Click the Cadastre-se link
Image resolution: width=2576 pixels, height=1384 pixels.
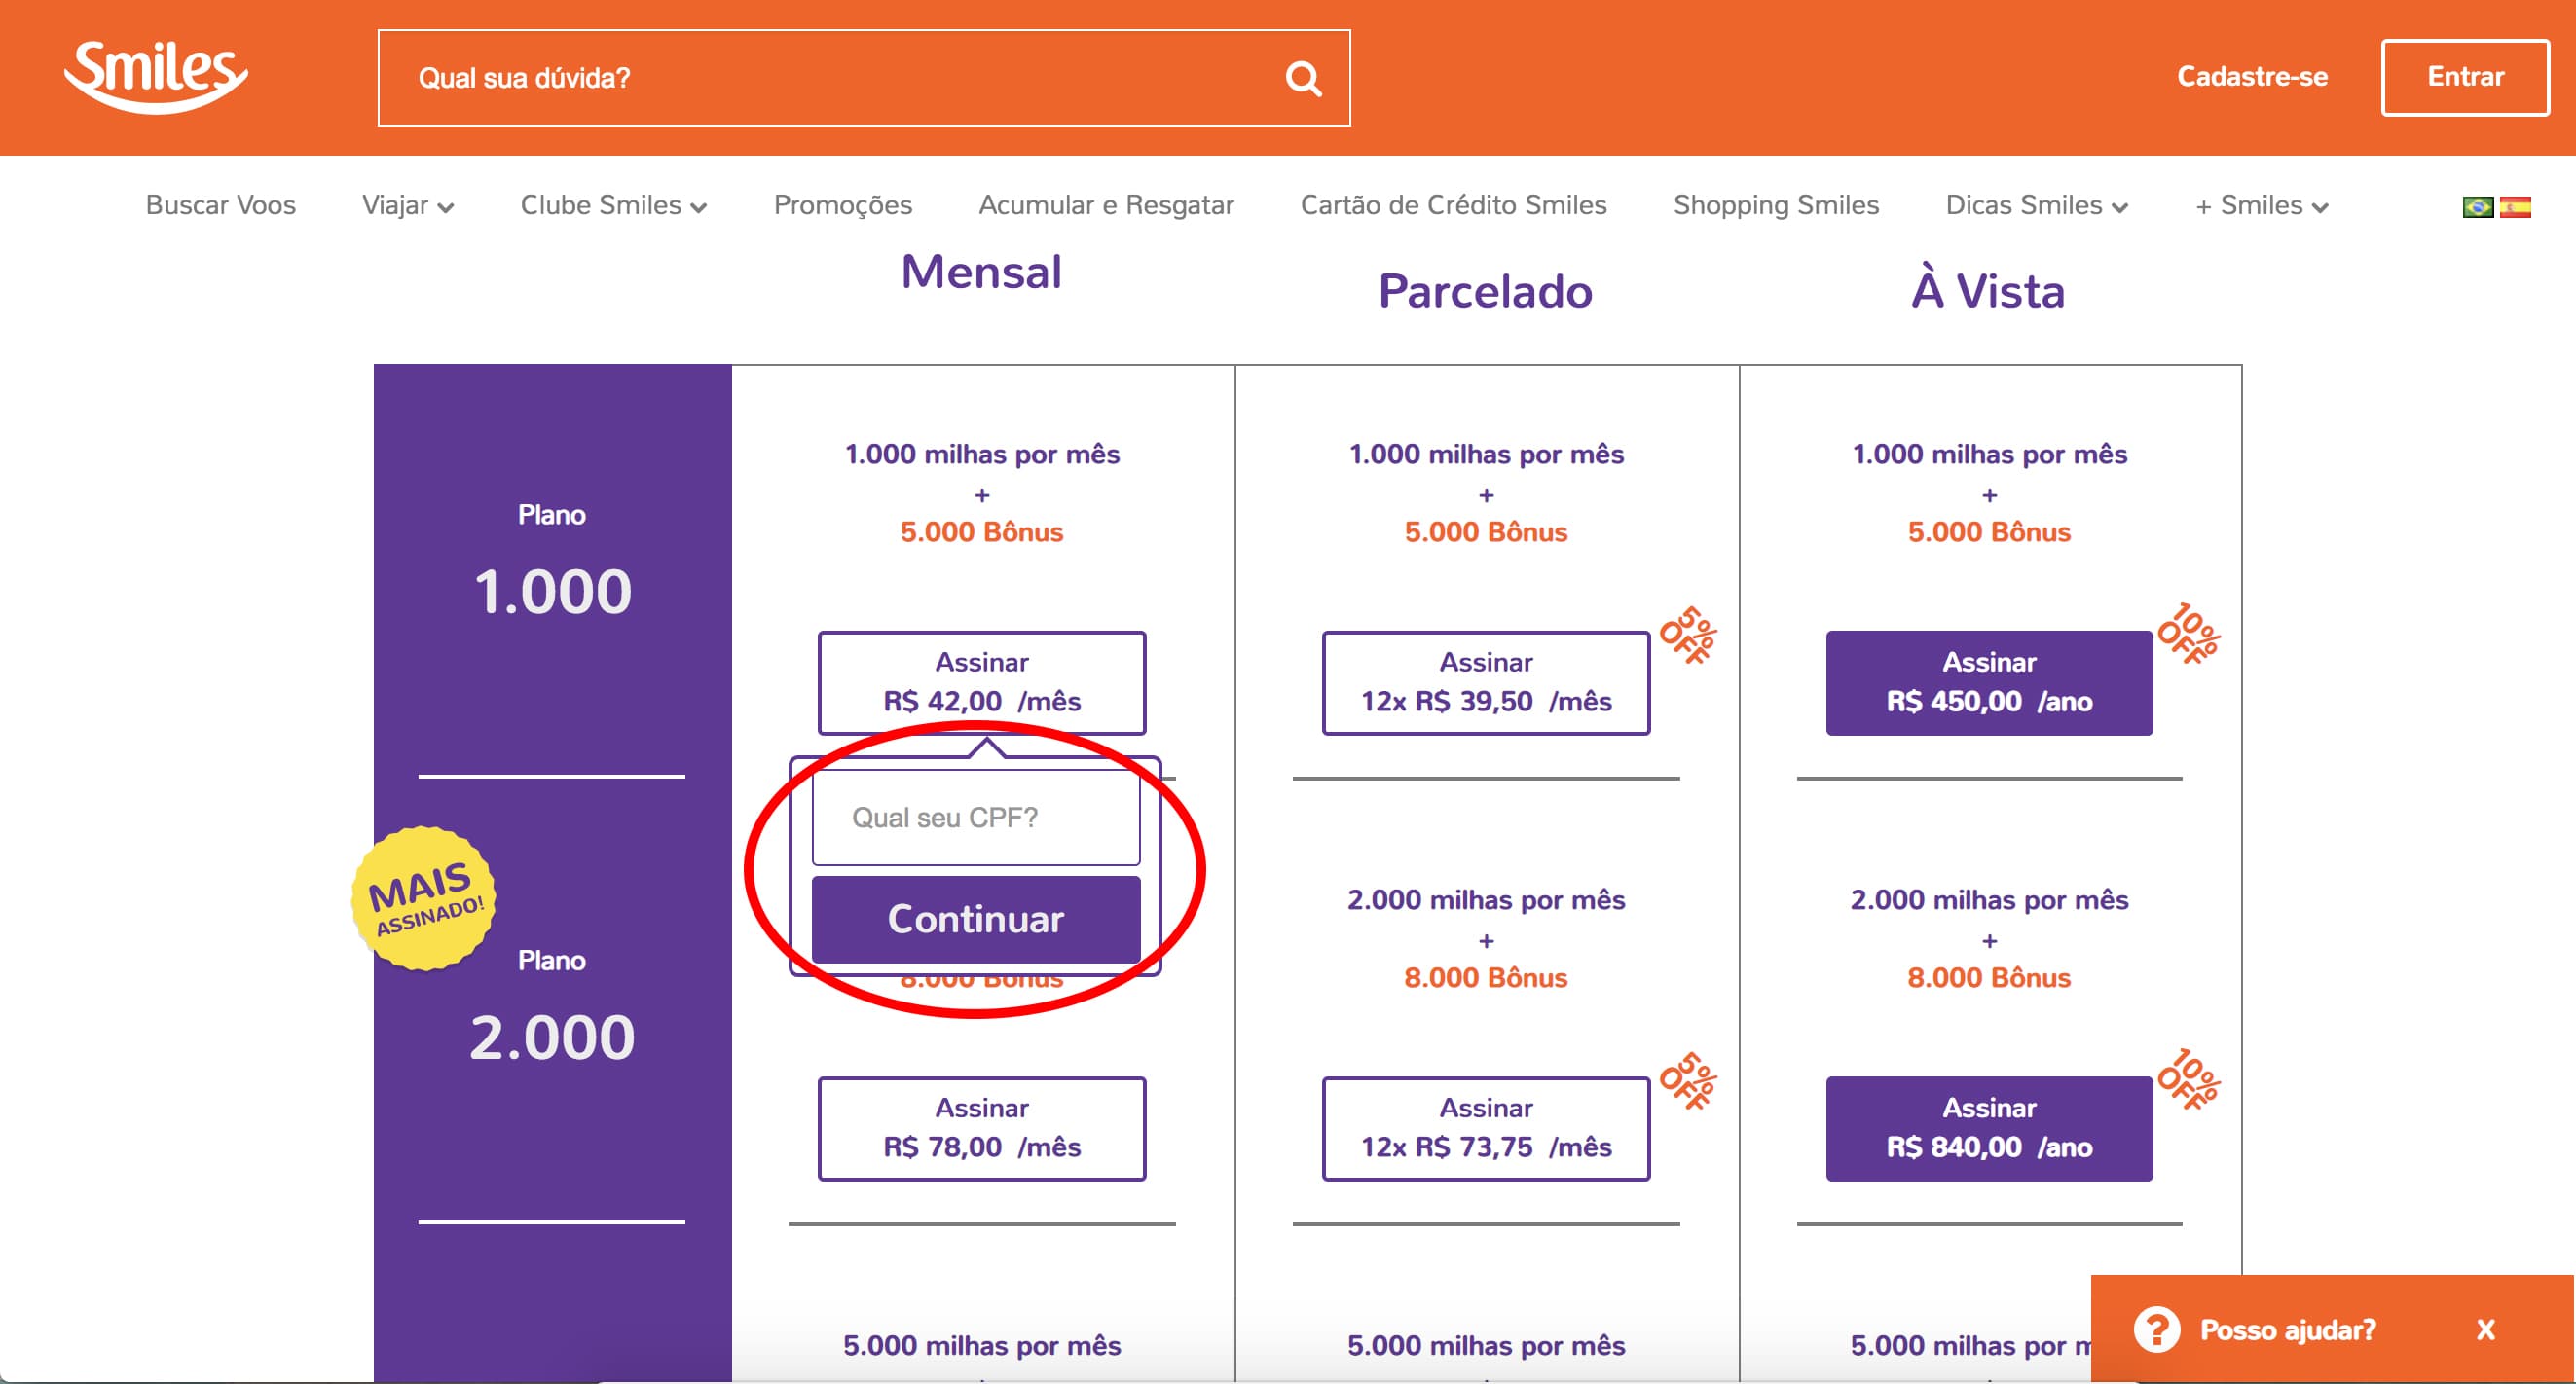2252,77
